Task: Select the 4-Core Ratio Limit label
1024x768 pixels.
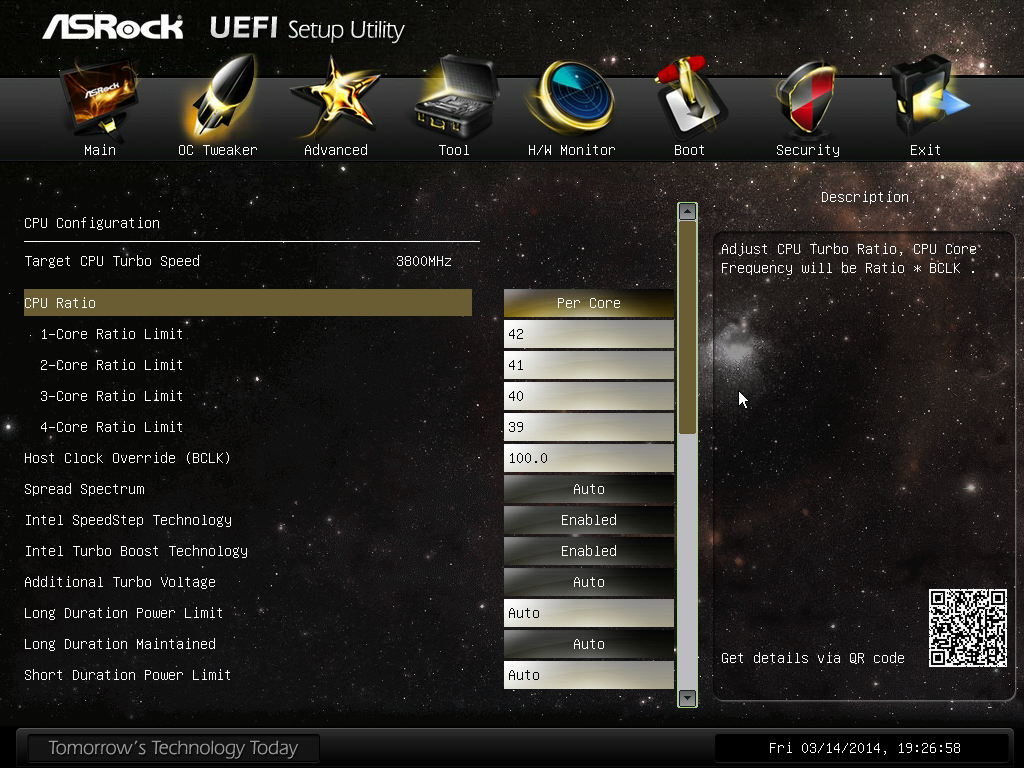Action: point(112,427)
